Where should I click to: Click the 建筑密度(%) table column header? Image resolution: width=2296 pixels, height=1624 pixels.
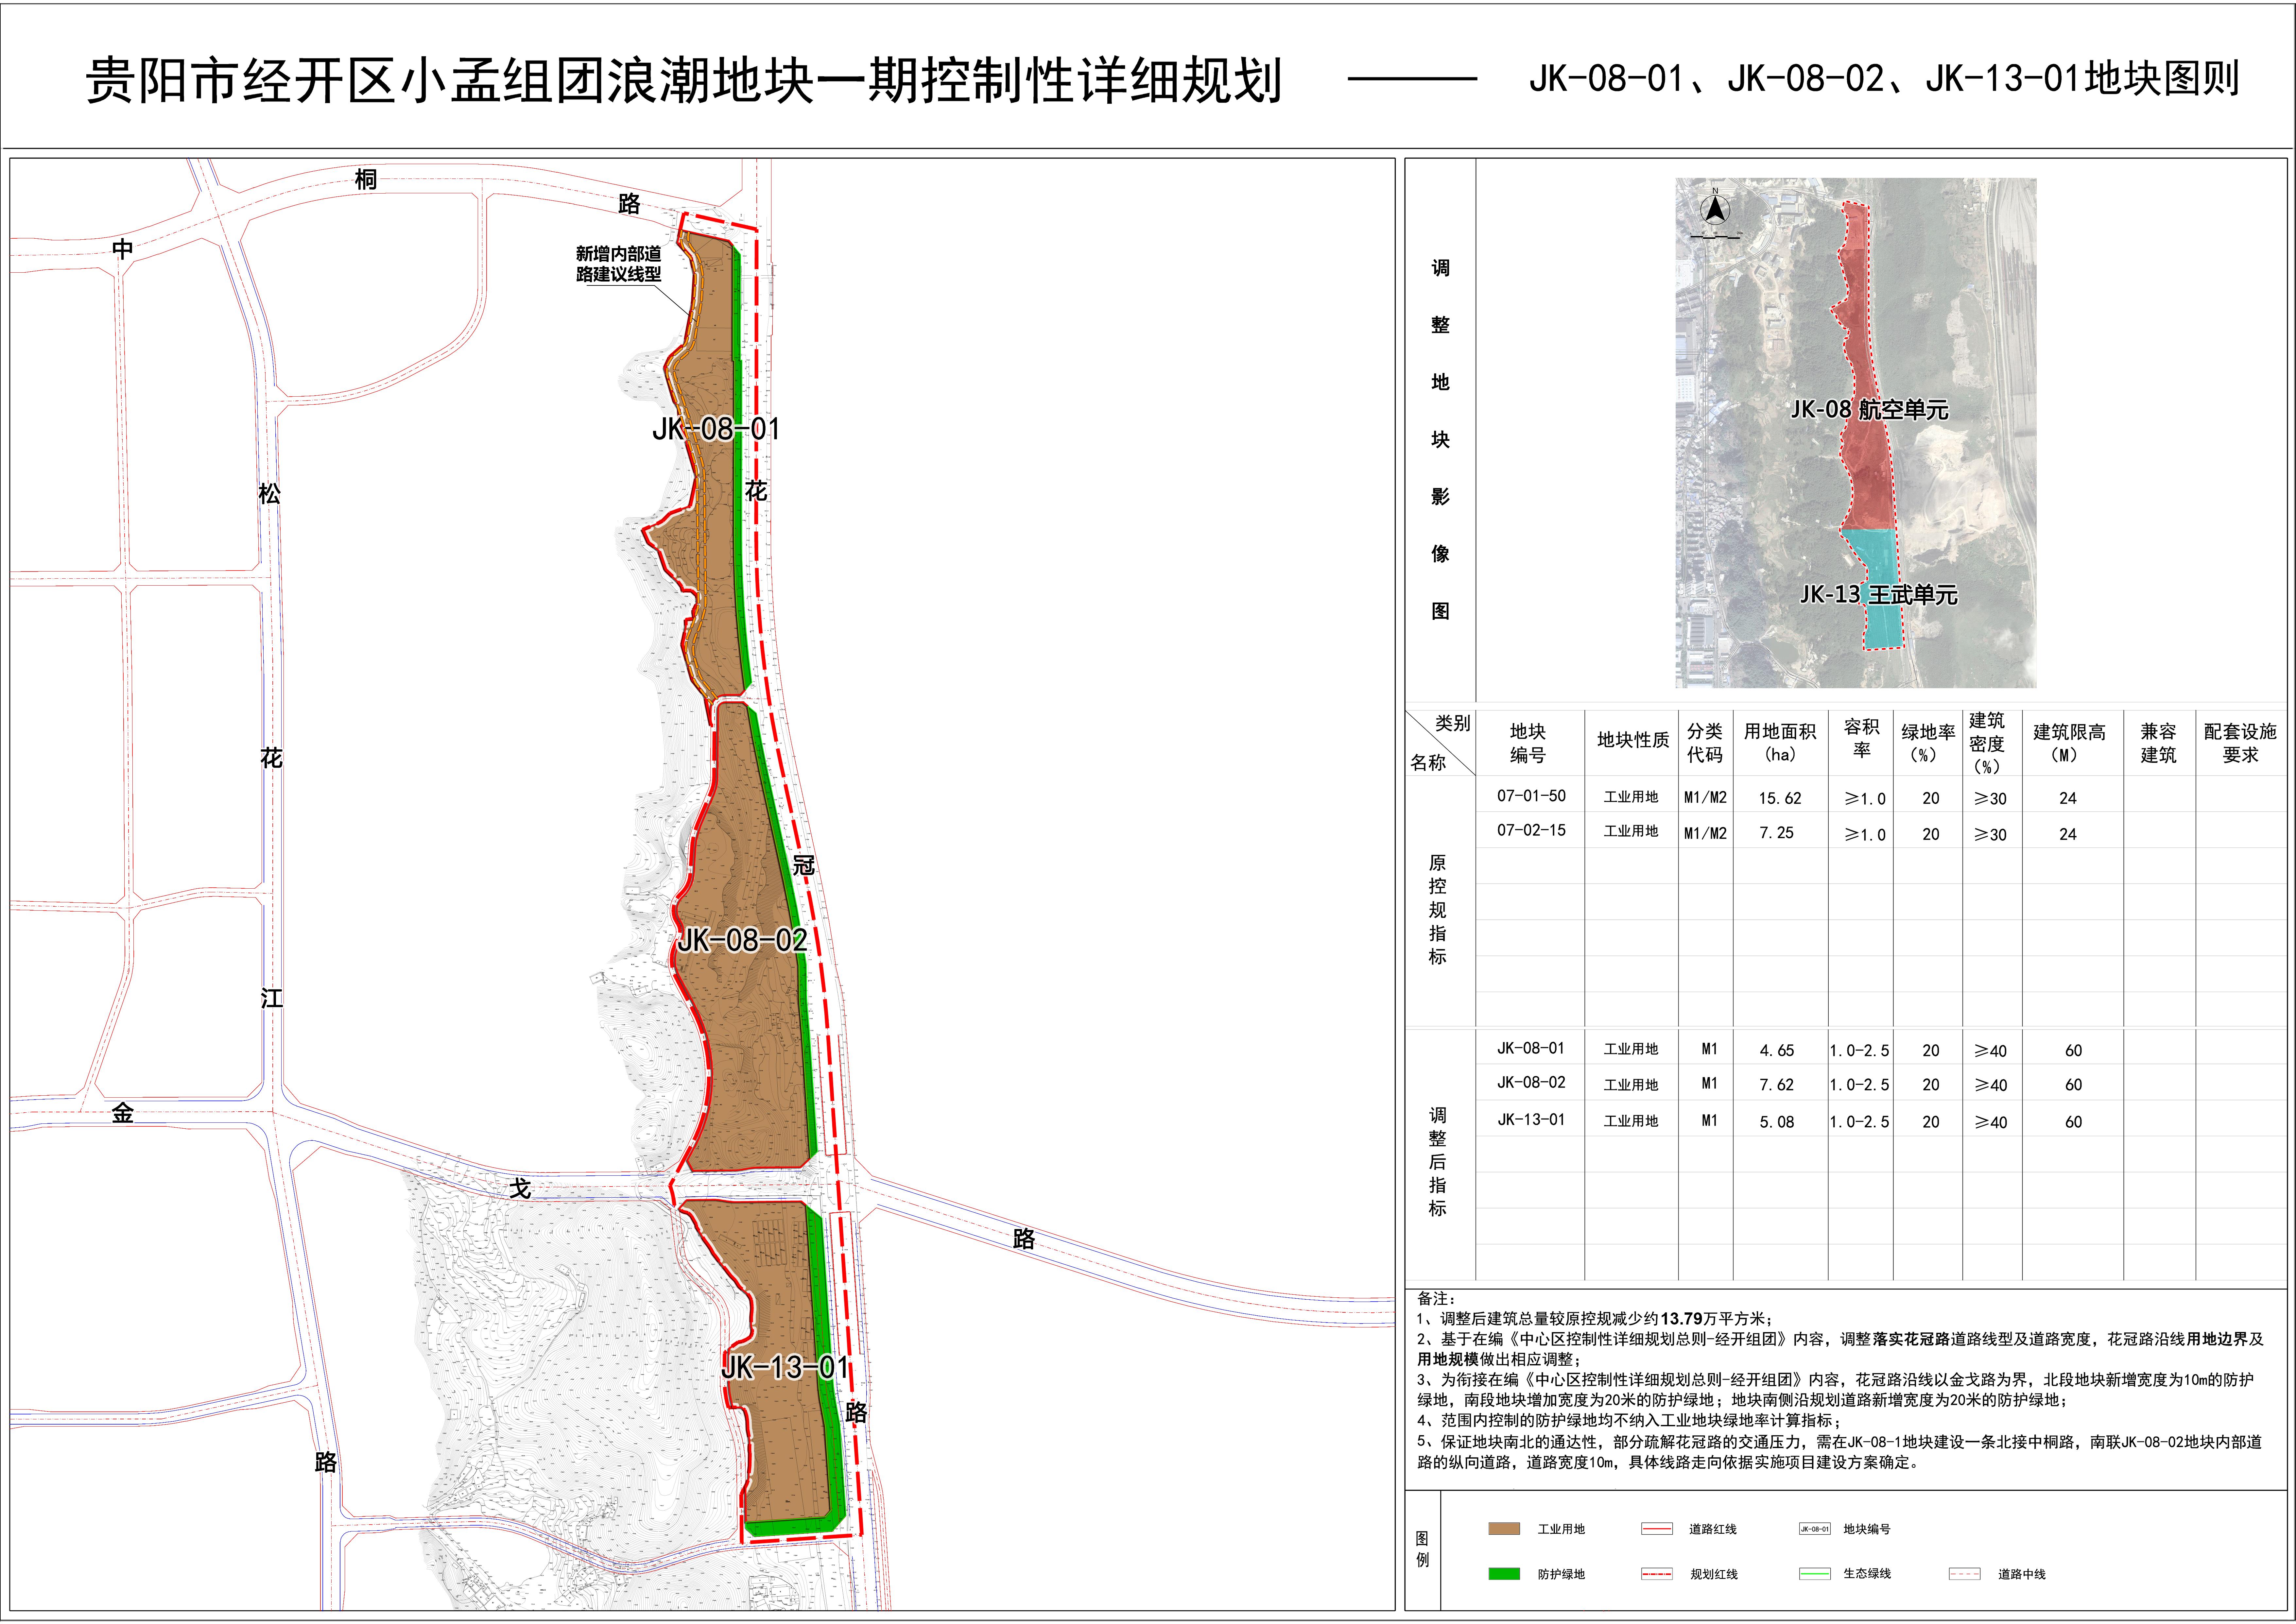[x=1987, y=743]
